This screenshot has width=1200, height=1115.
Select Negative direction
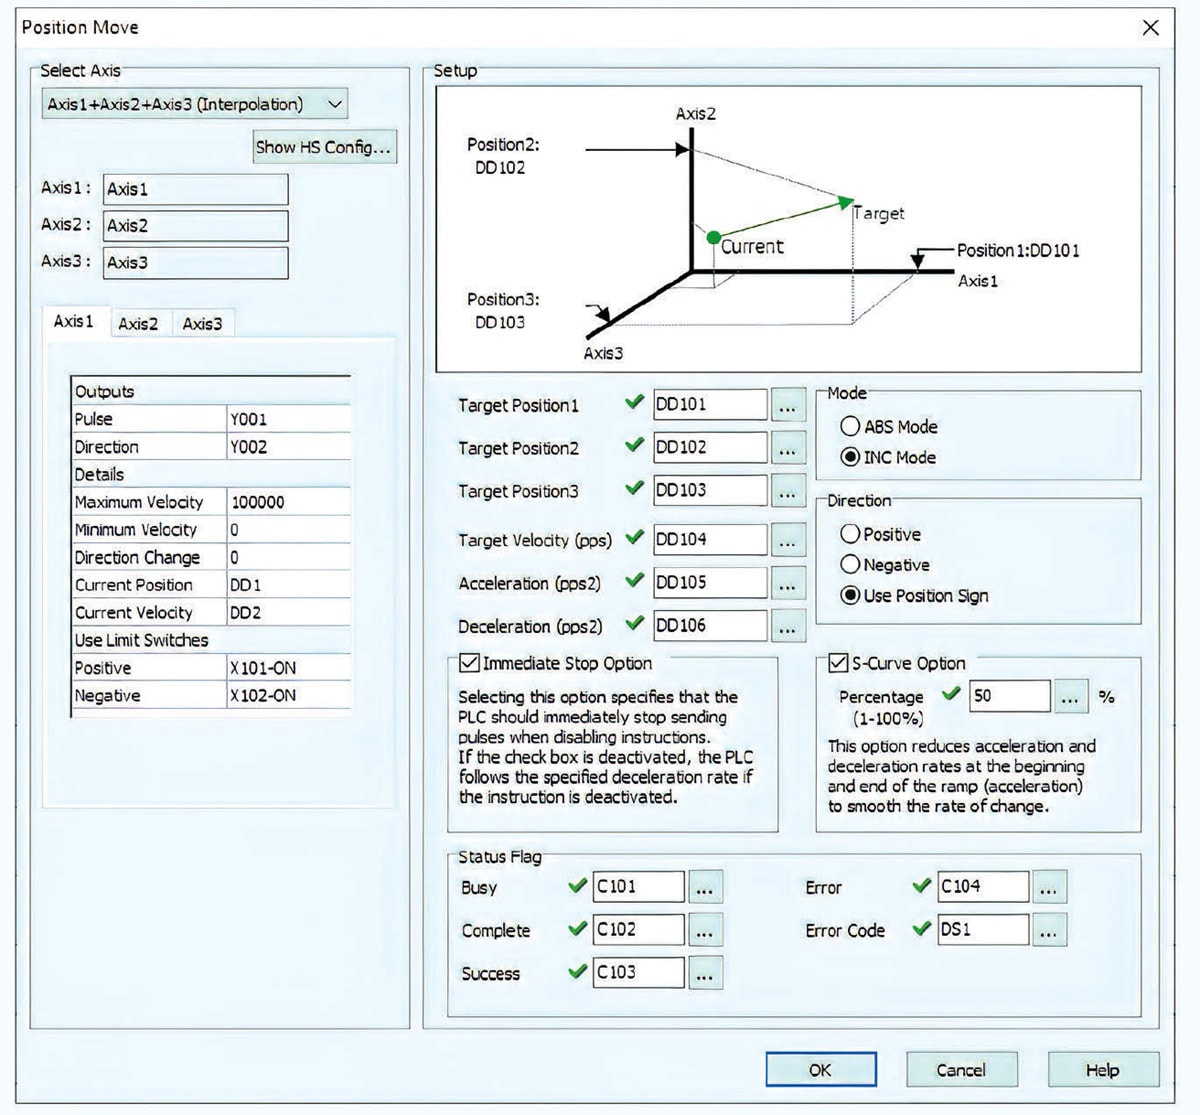click(849, 564)
